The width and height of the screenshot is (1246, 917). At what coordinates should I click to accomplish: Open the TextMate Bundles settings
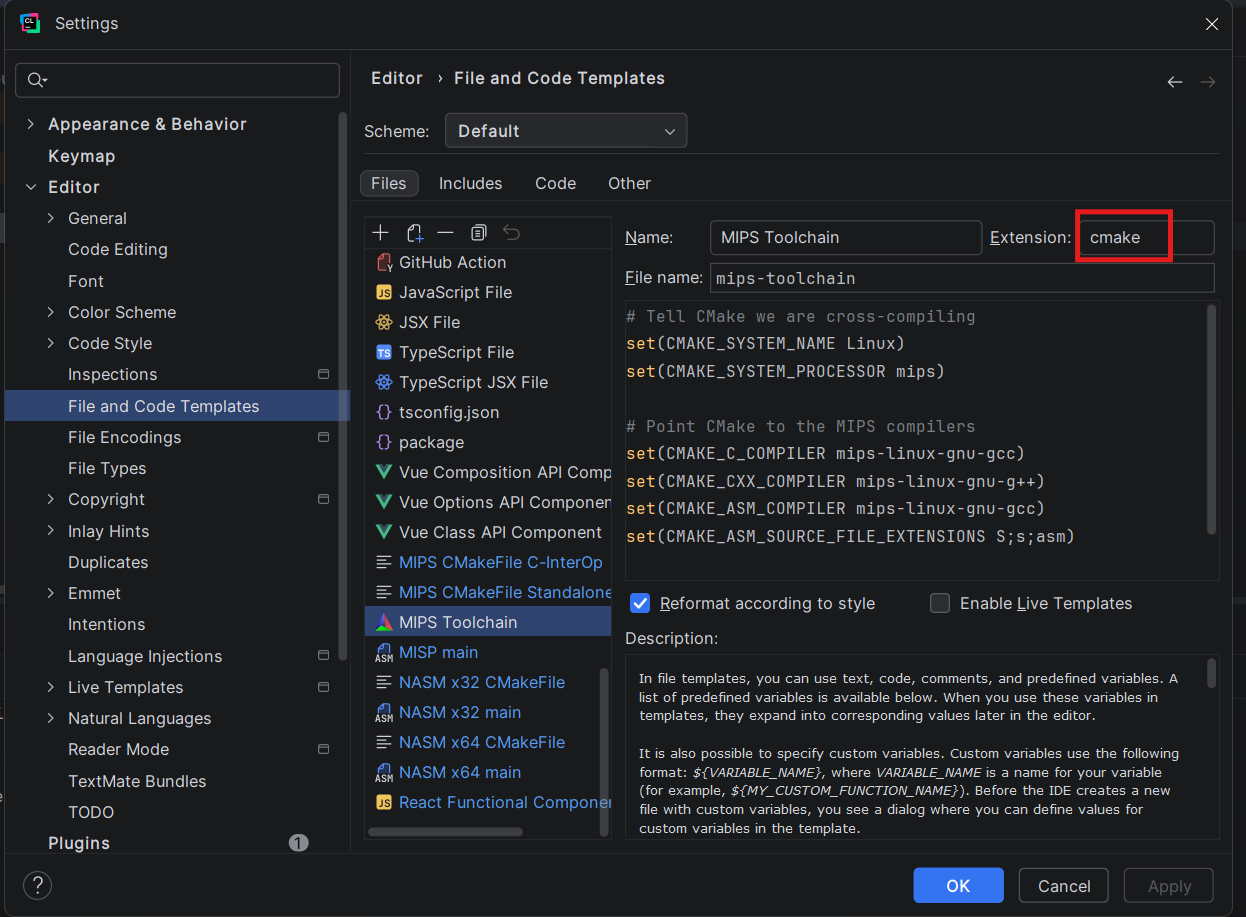(137, 781)
